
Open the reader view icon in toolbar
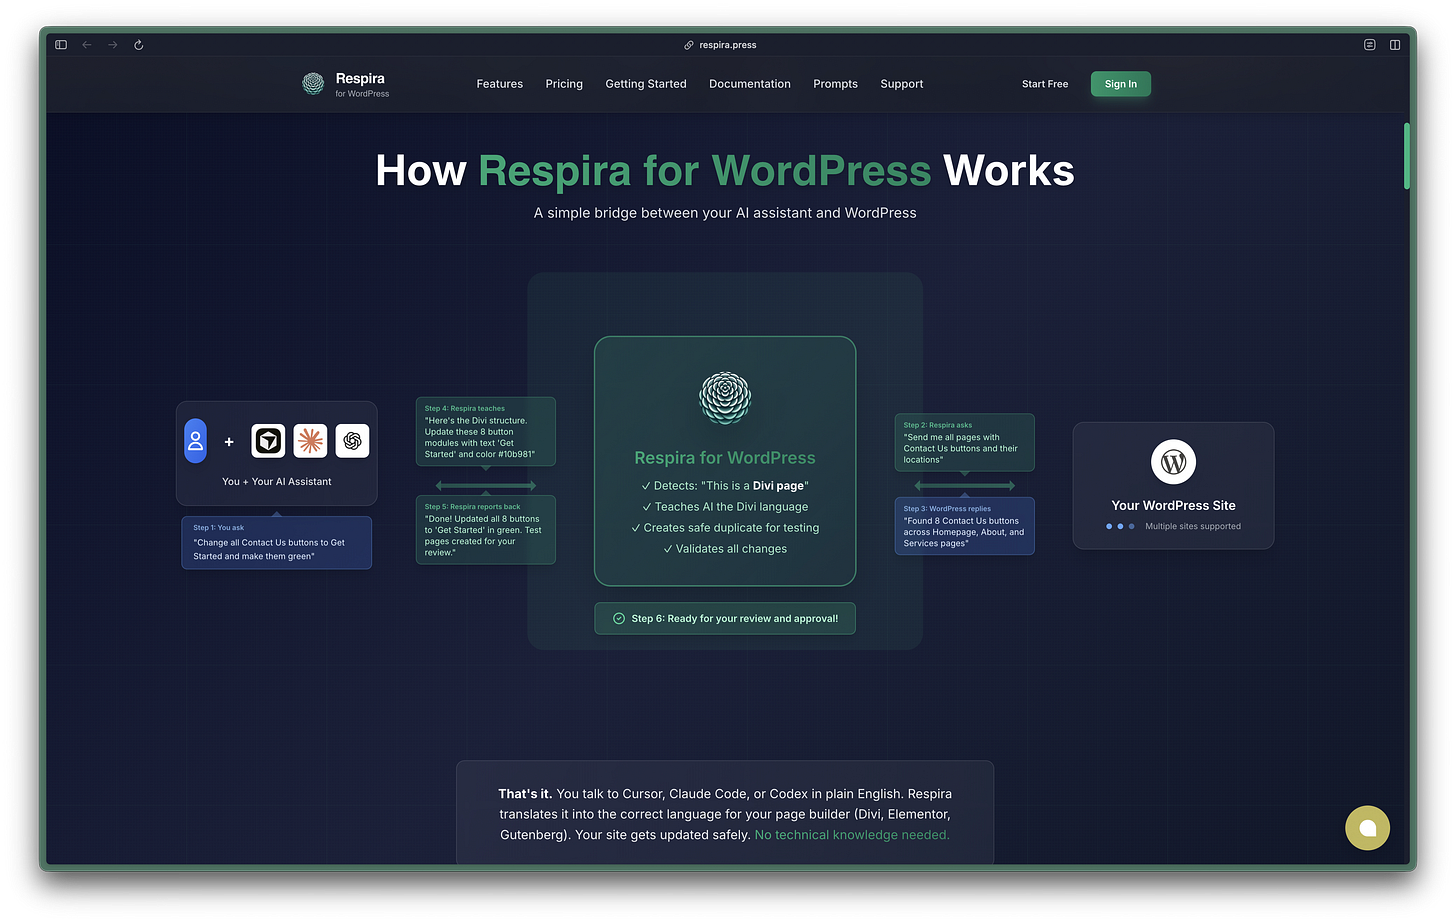click(1370, 45)
